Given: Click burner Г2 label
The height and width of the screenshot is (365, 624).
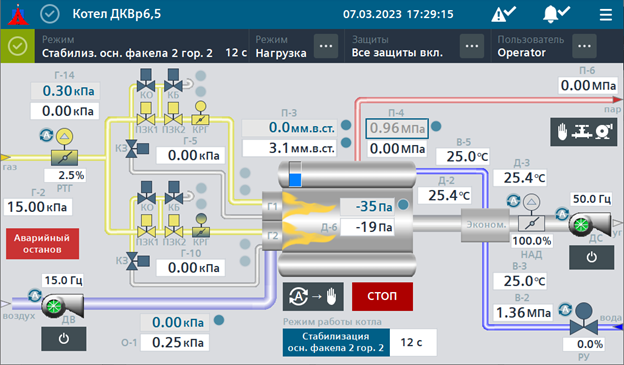Looking at the screenshot, I should (x=273, y=236).
